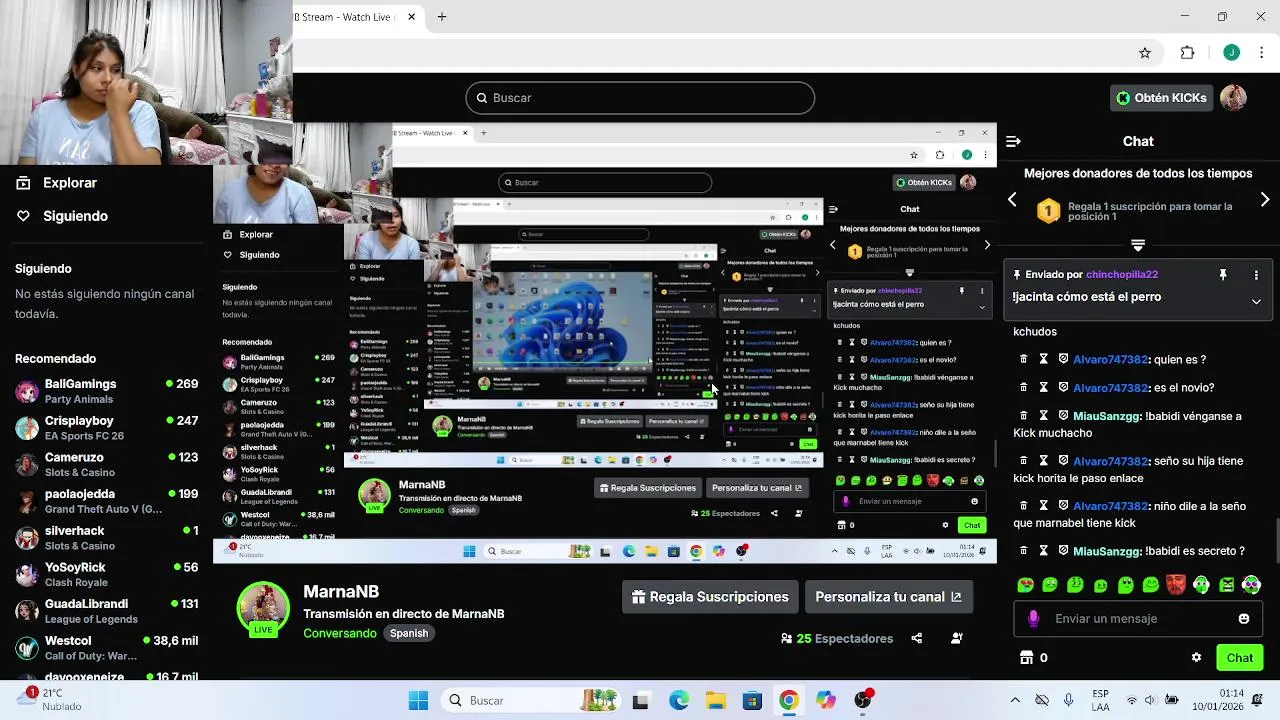Open Copilot from the taskbar
1280x720 pixels.
[x=826, y=700]
